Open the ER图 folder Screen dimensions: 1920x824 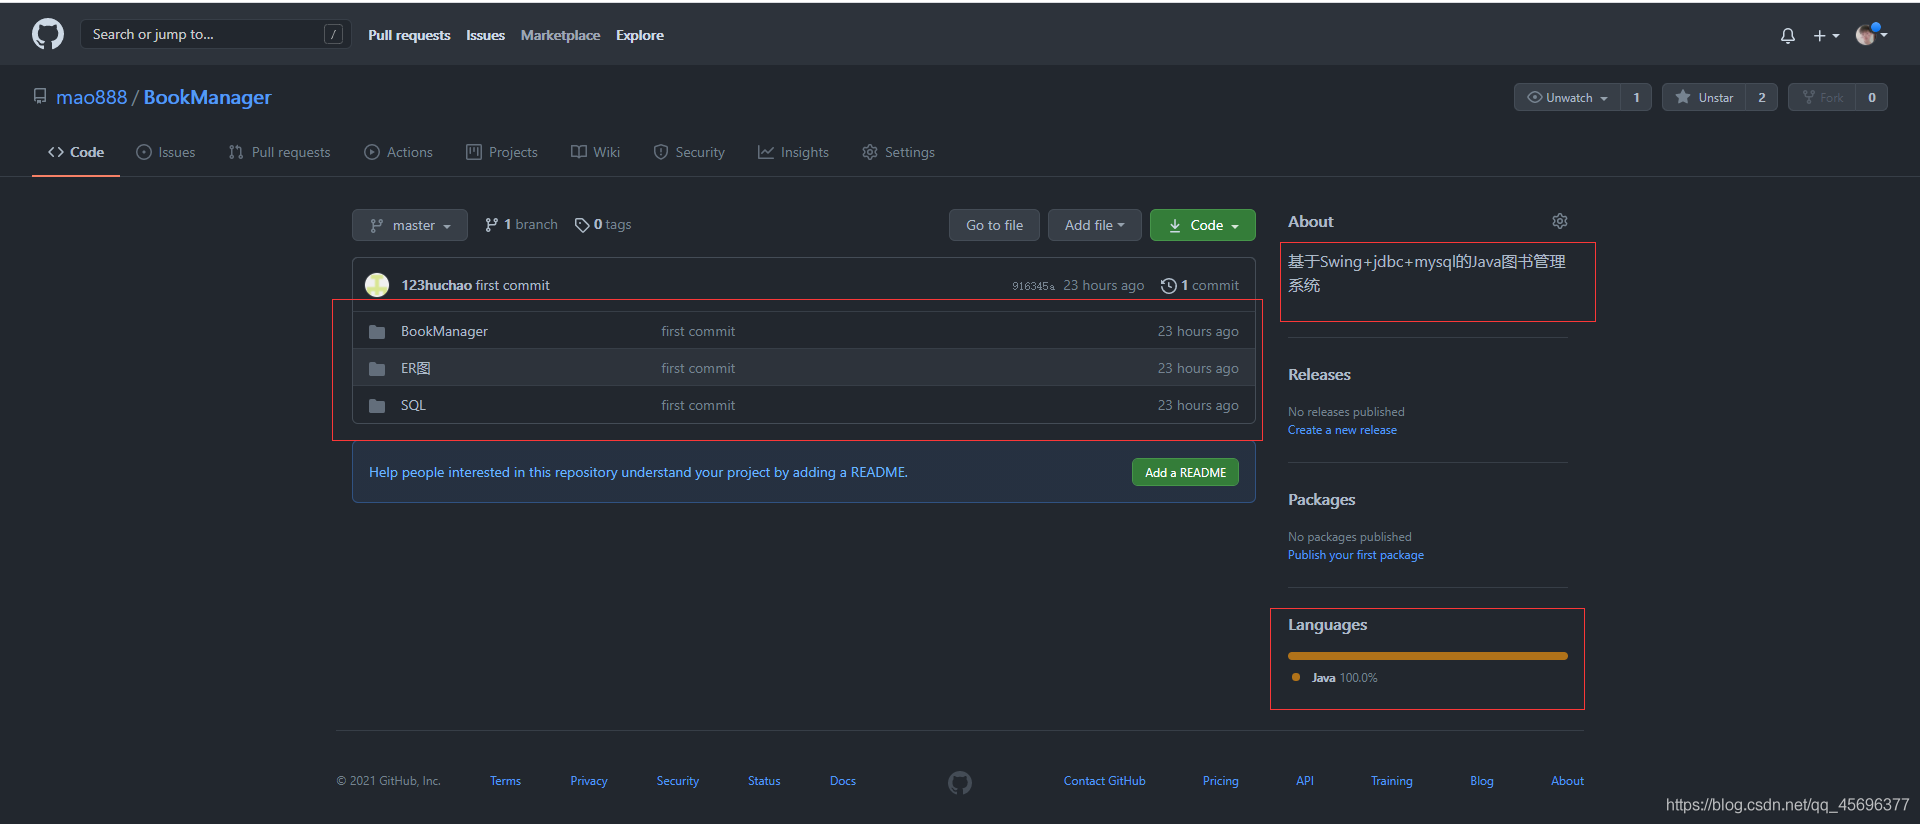(x=416, y=368)
